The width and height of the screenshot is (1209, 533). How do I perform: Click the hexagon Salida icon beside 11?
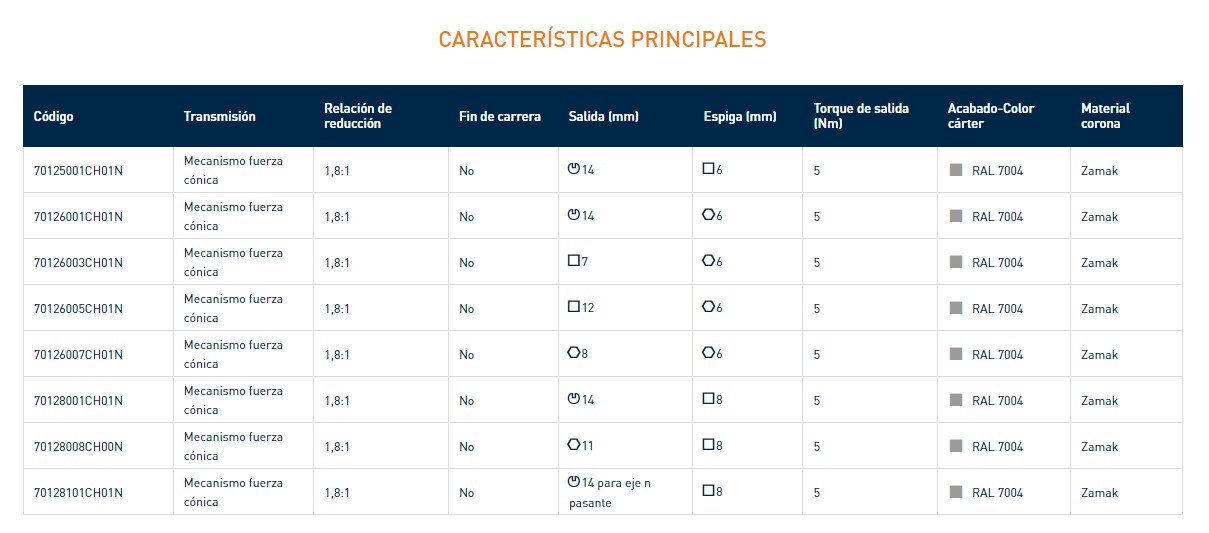573,445
